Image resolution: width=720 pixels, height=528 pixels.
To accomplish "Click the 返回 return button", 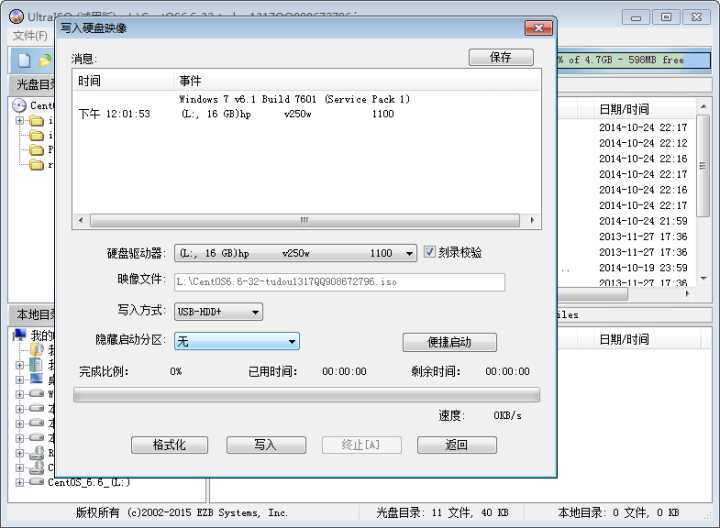I will click(456, 445).
